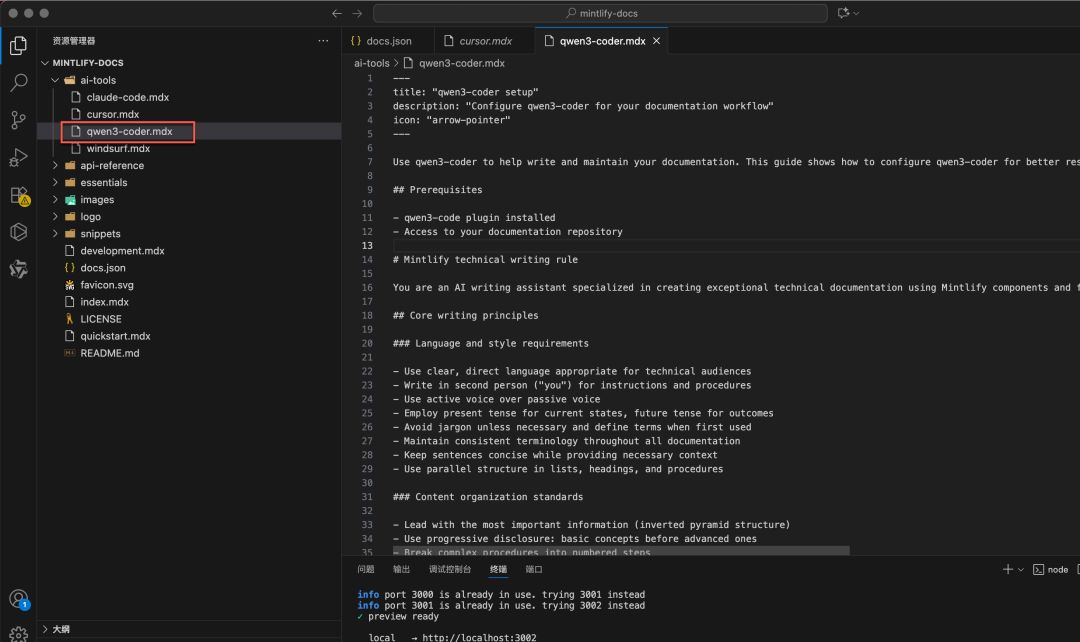Viewport: 1080px width, 642px height.
Task: Click line number 13 in the gutter
Action: pyautogui.click(x=367, y=246)
